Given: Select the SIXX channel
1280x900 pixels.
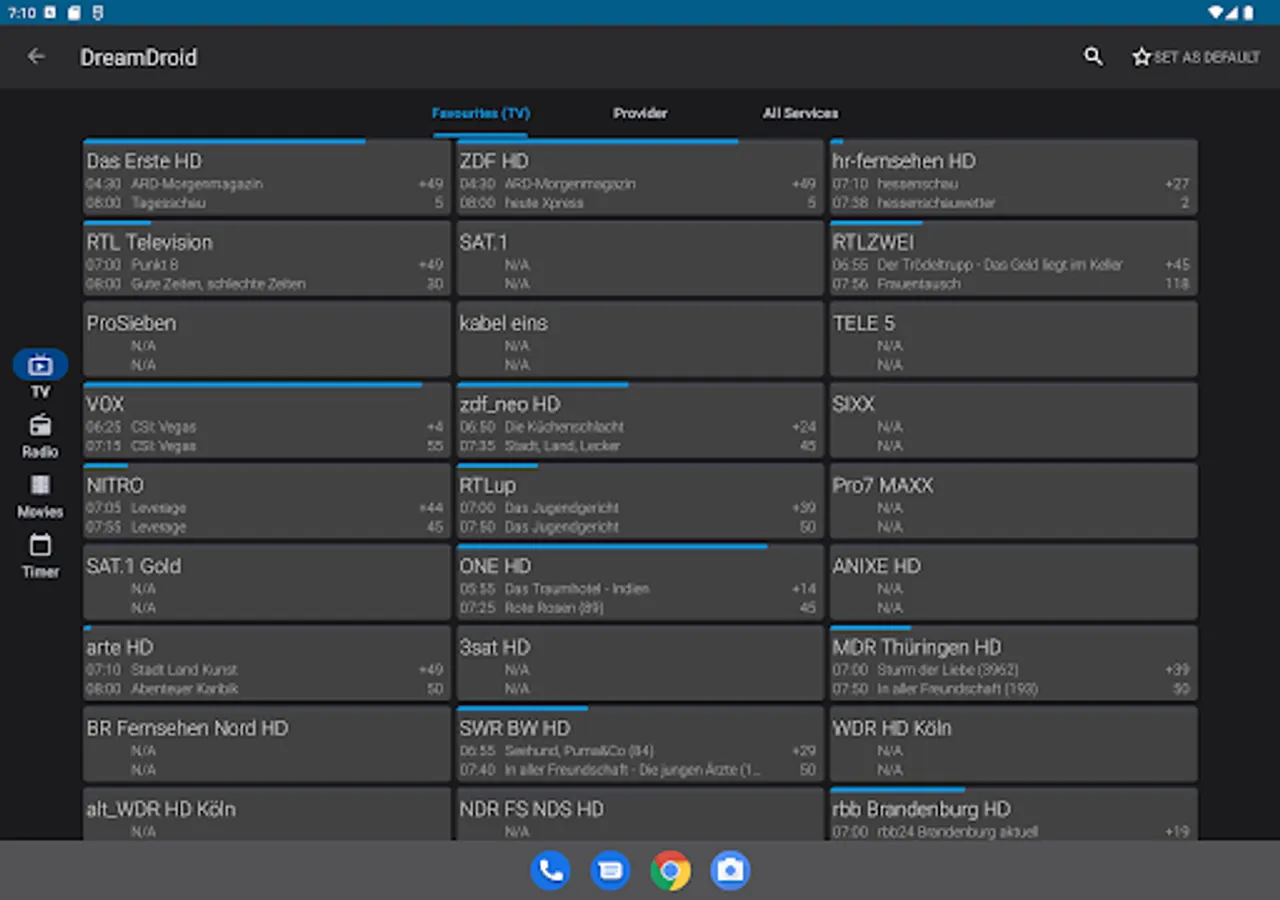Looking at the screenshot, I should coord(1013,420).
